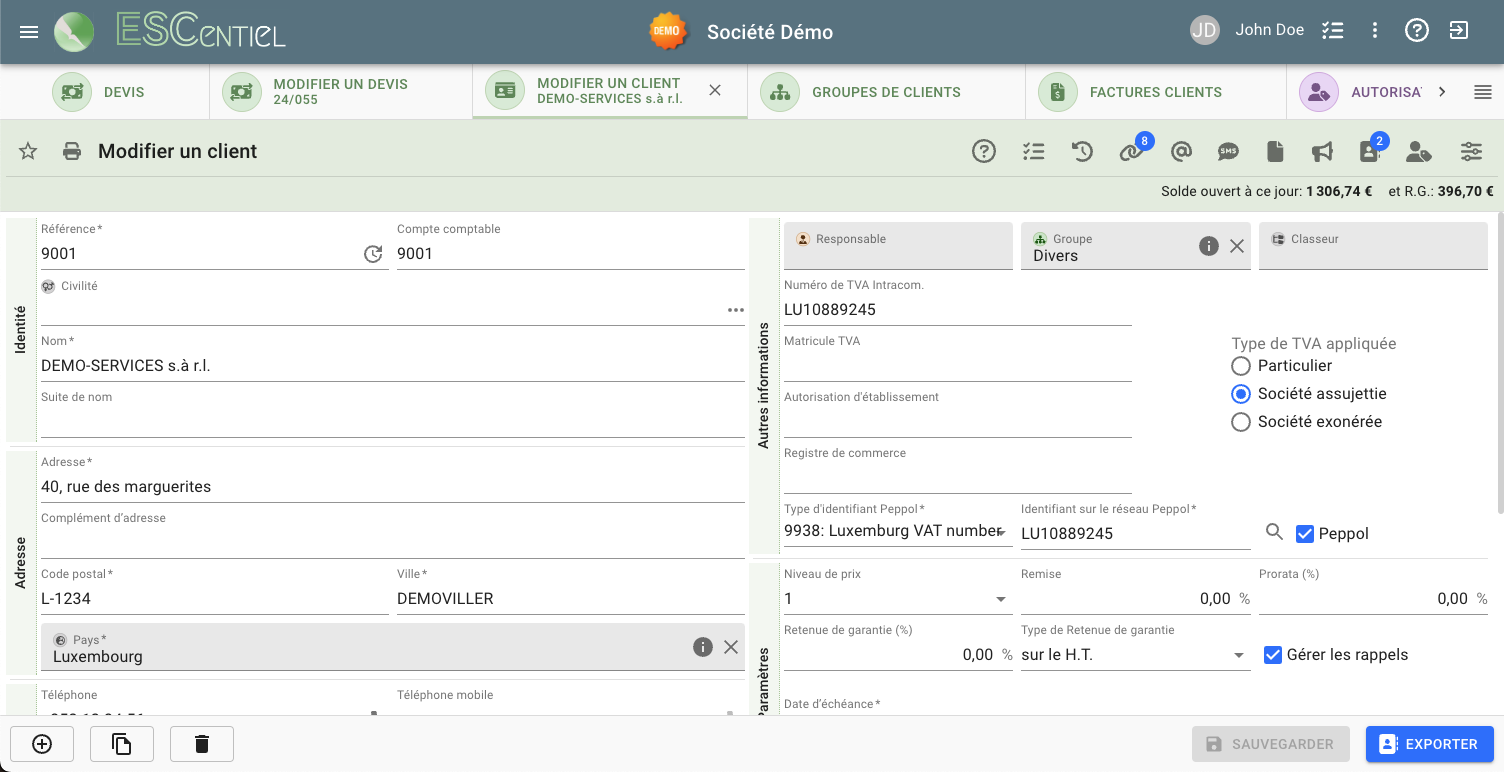Mark page as favorite with star icon
This screenshot has width=1504, height=772.
[28, 152]
